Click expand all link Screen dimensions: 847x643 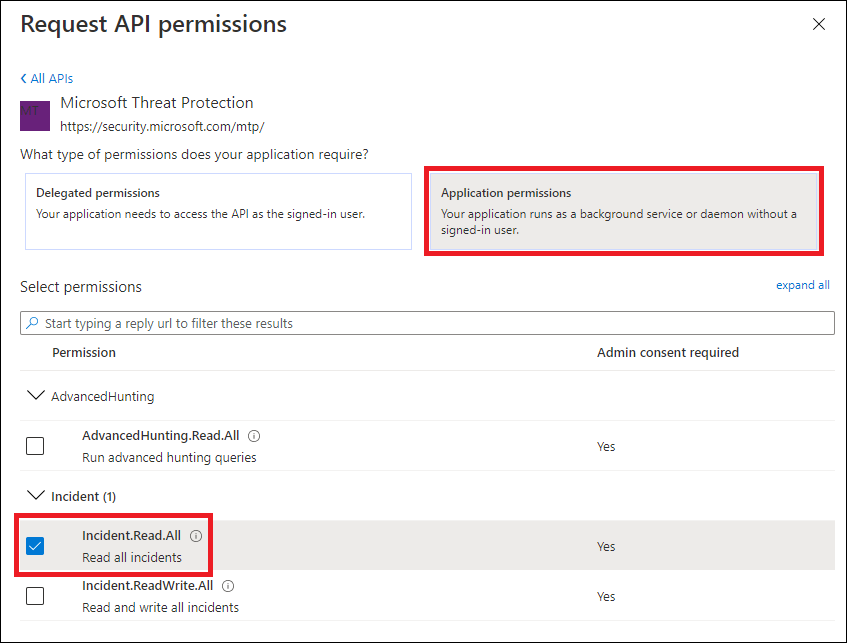pos(803,285)
